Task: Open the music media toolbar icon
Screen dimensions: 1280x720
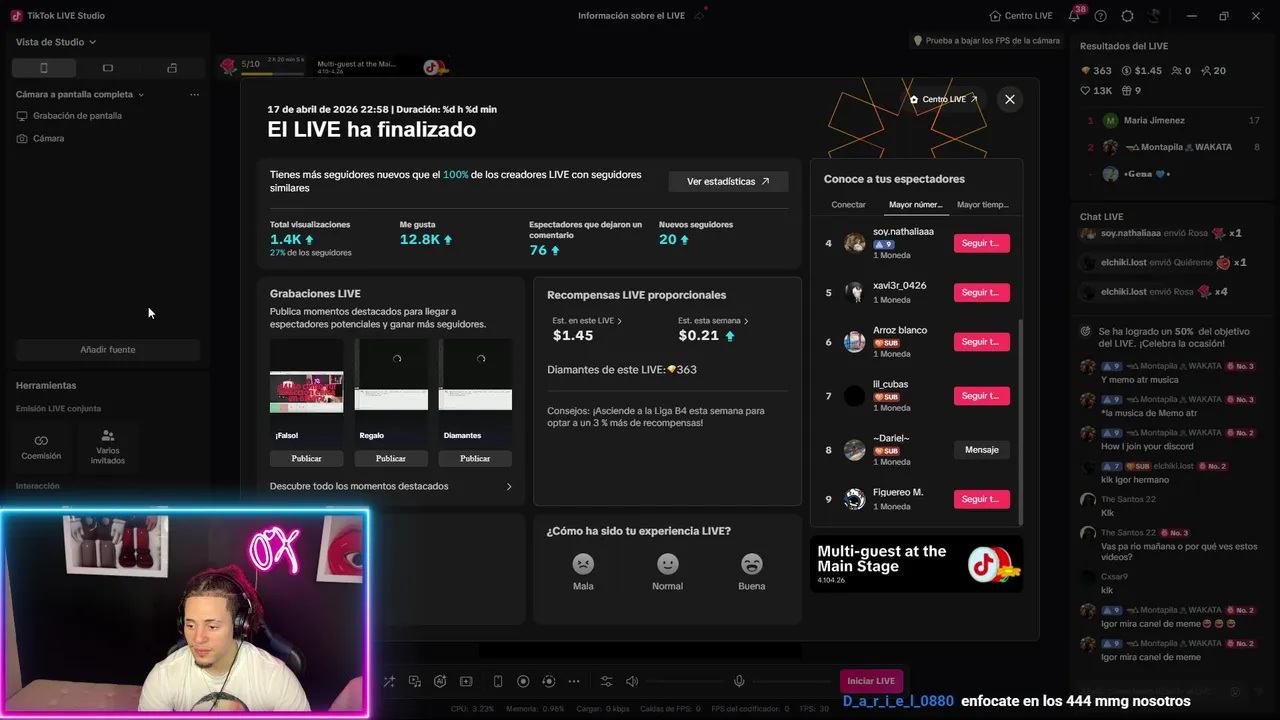Action: pyautogui.click(x=415, y=681)
